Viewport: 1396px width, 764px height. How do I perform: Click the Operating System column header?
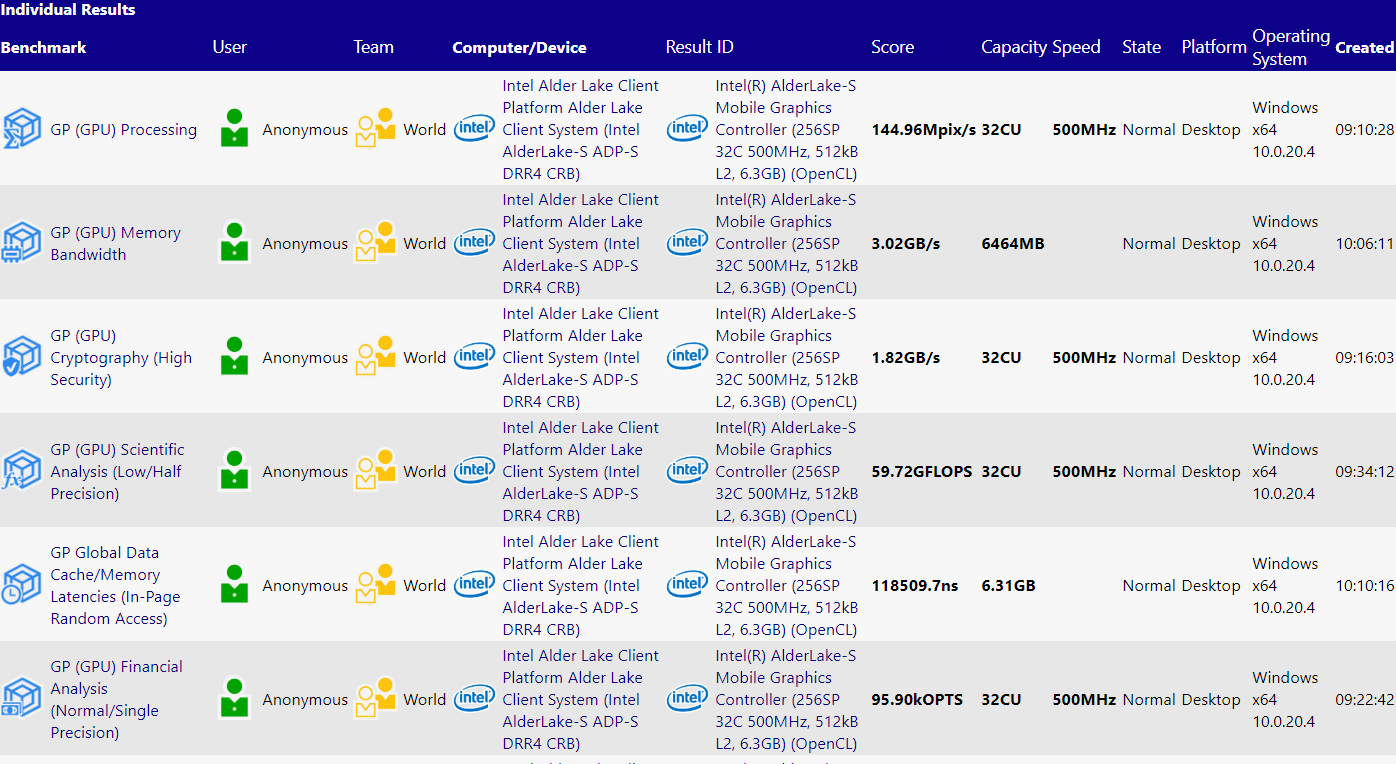pyautogui.click(x=1290, y=47)
